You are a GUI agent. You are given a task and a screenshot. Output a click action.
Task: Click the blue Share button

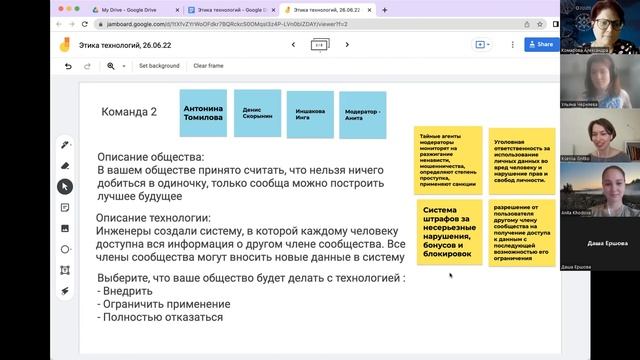(x=542, y=44)
